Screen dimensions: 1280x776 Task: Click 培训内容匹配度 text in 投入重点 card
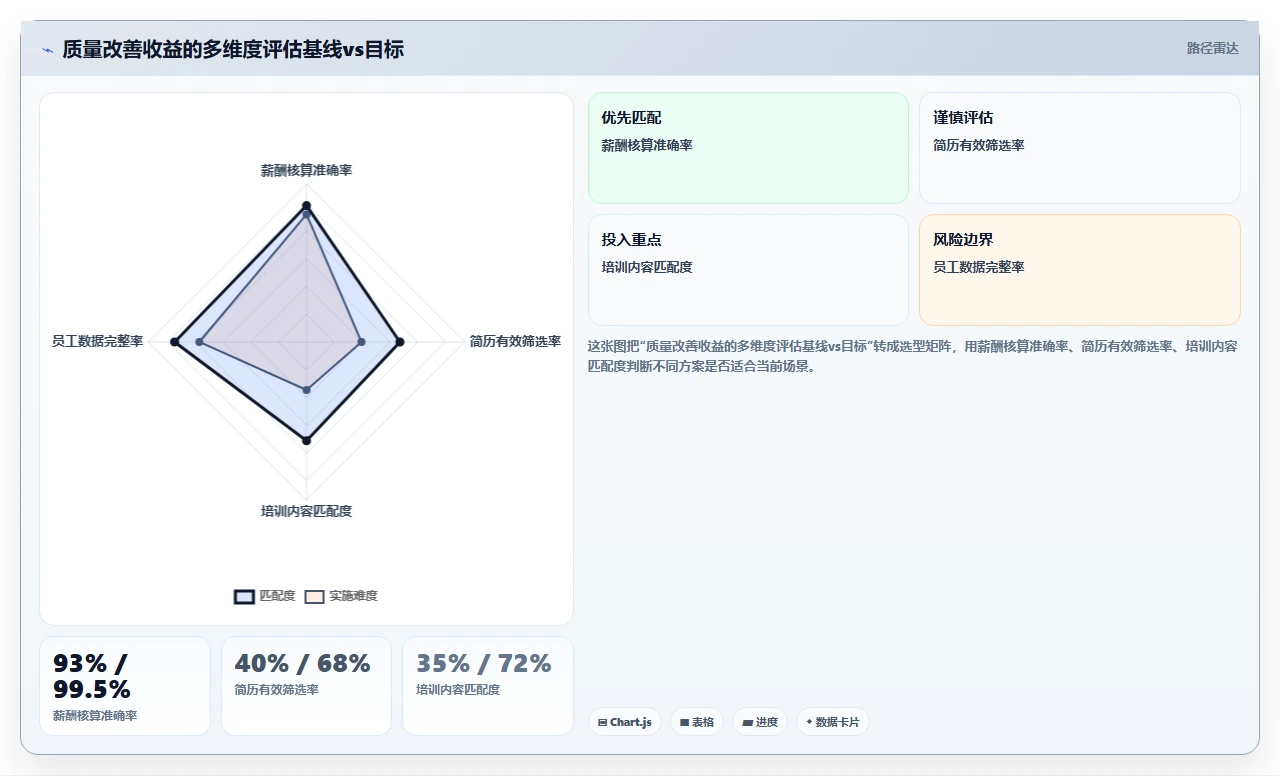(x=647, y=267)
